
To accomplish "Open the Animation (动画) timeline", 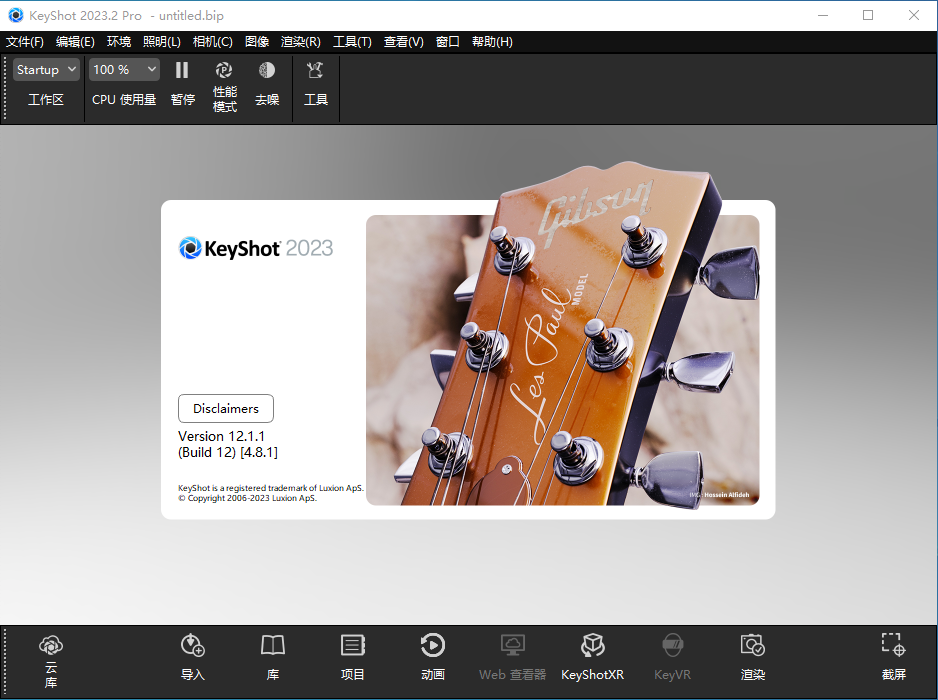I will [x=433, y=656].
